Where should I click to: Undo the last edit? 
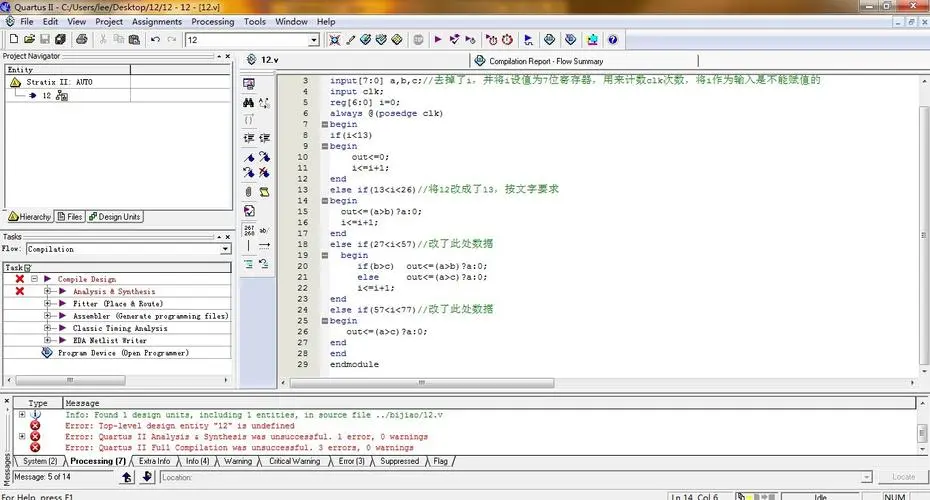click(x=155, y=39)
